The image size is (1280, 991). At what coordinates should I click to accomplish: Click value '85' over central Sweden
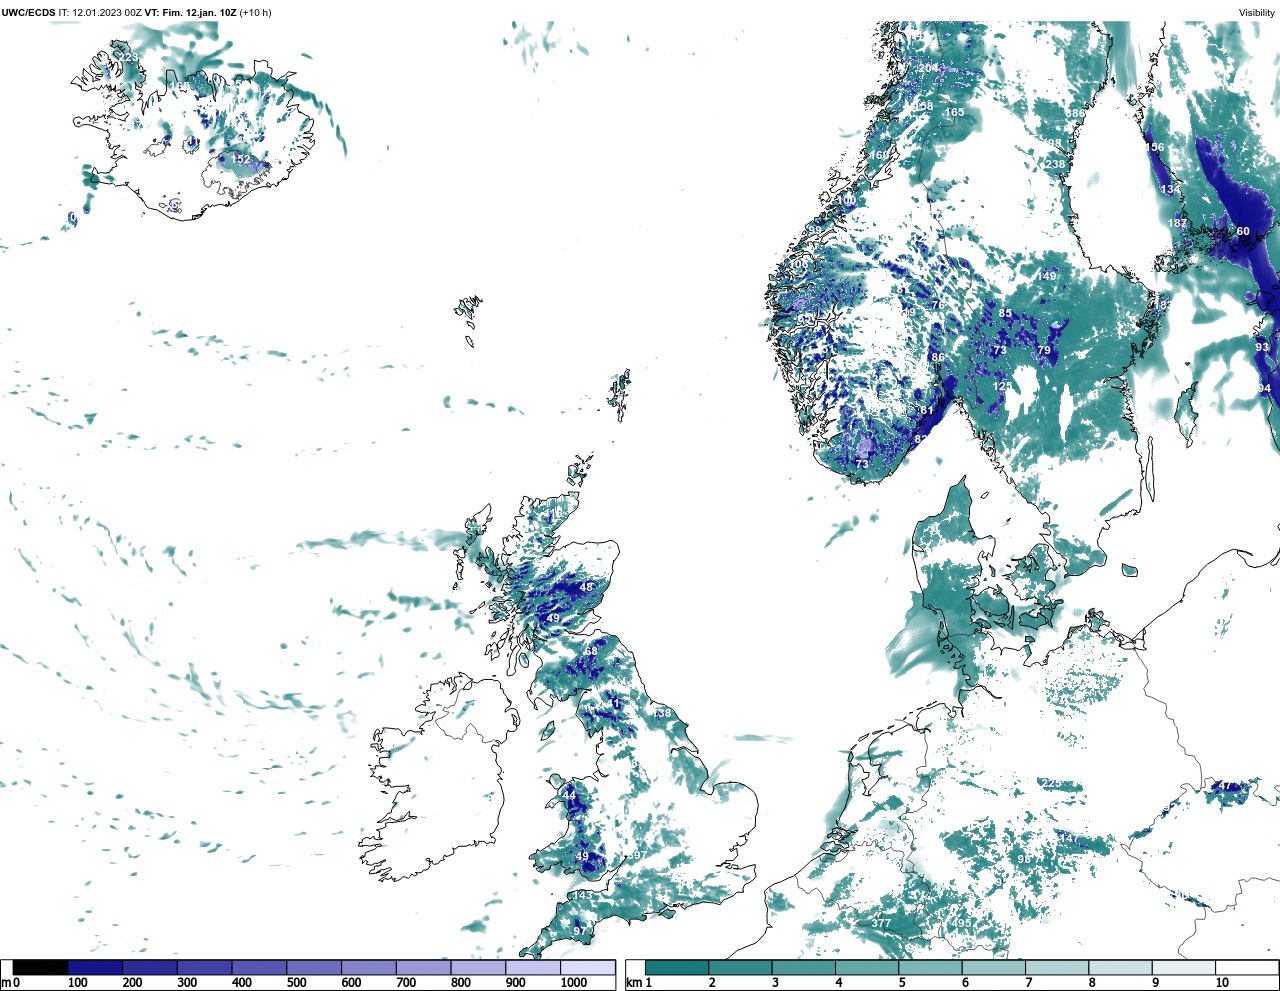pos(1005,314)
